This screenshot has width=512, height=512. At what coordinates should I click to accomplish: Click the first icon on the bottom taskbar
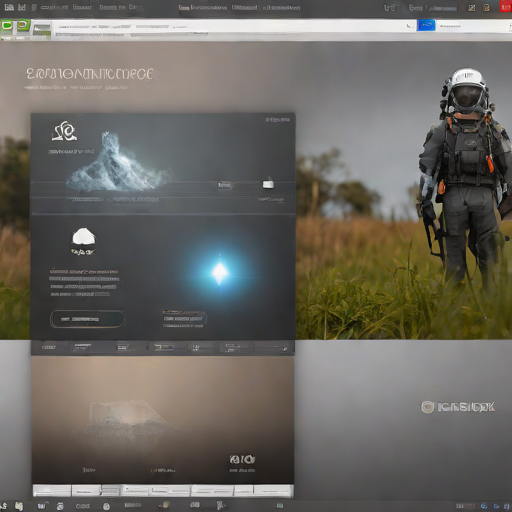(x=4, y=506)
